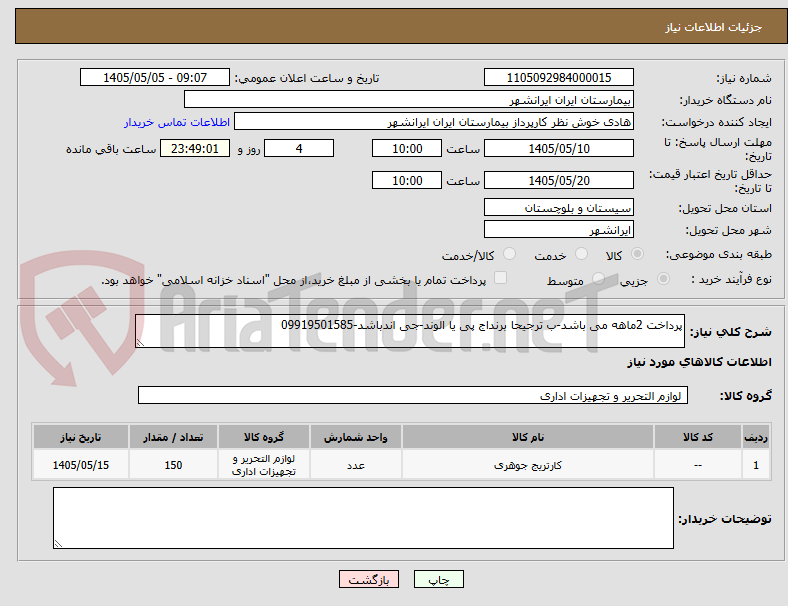The height and width of the screenshot is (606, 788).
Task: Open the اطلاعات تماس خریدار link
Action: tap(177, 122)
